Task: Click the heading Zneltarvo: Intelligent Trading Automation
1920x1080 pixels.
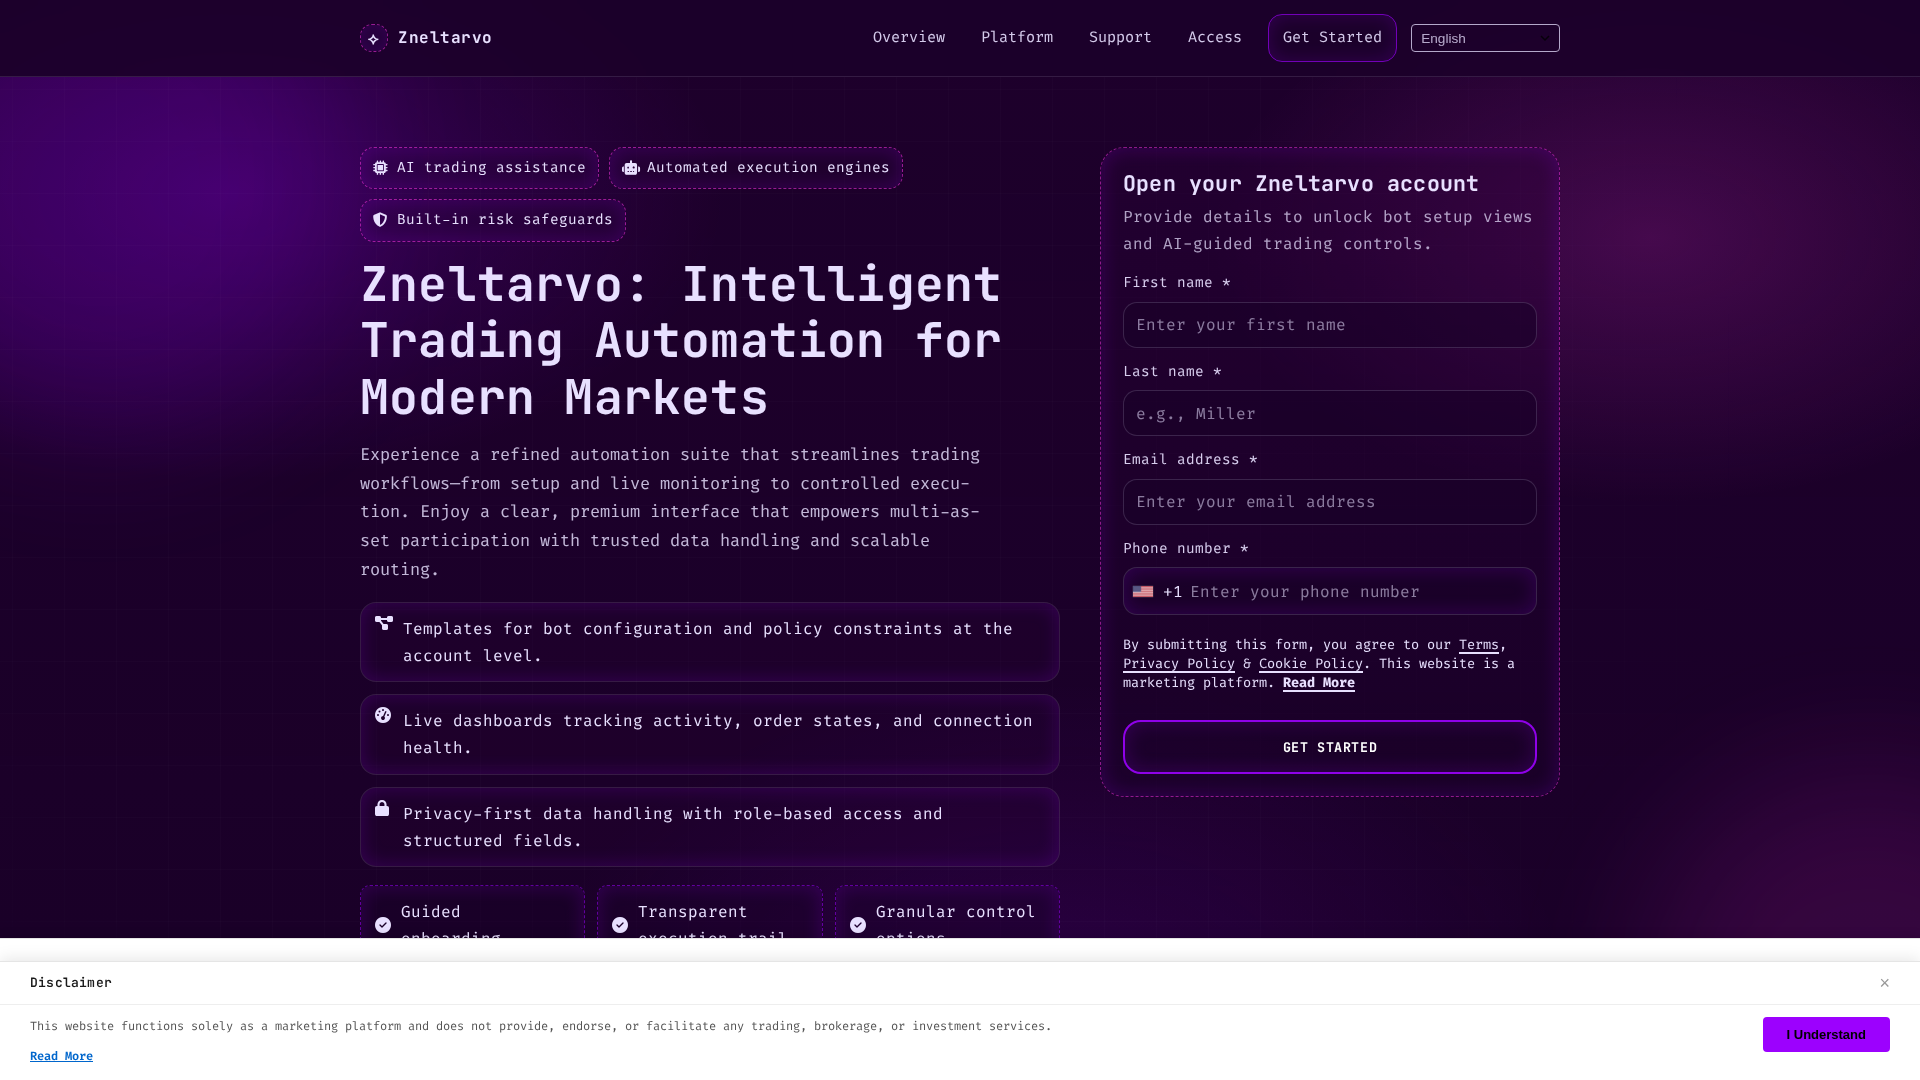Action: (681, 341)
